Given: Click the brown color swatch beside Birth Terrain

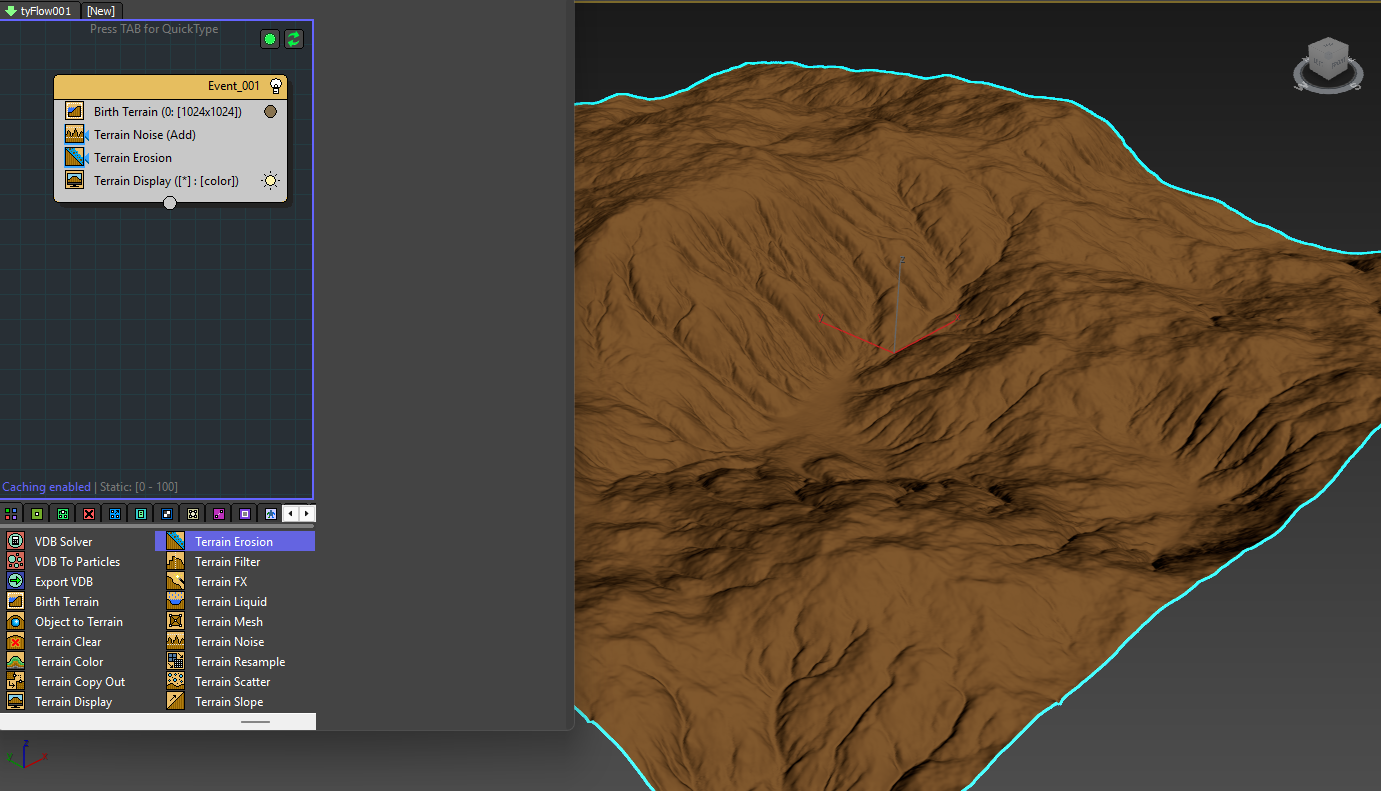Looking at the screenshot, I should pyautogui.click(x=270, y=111).
